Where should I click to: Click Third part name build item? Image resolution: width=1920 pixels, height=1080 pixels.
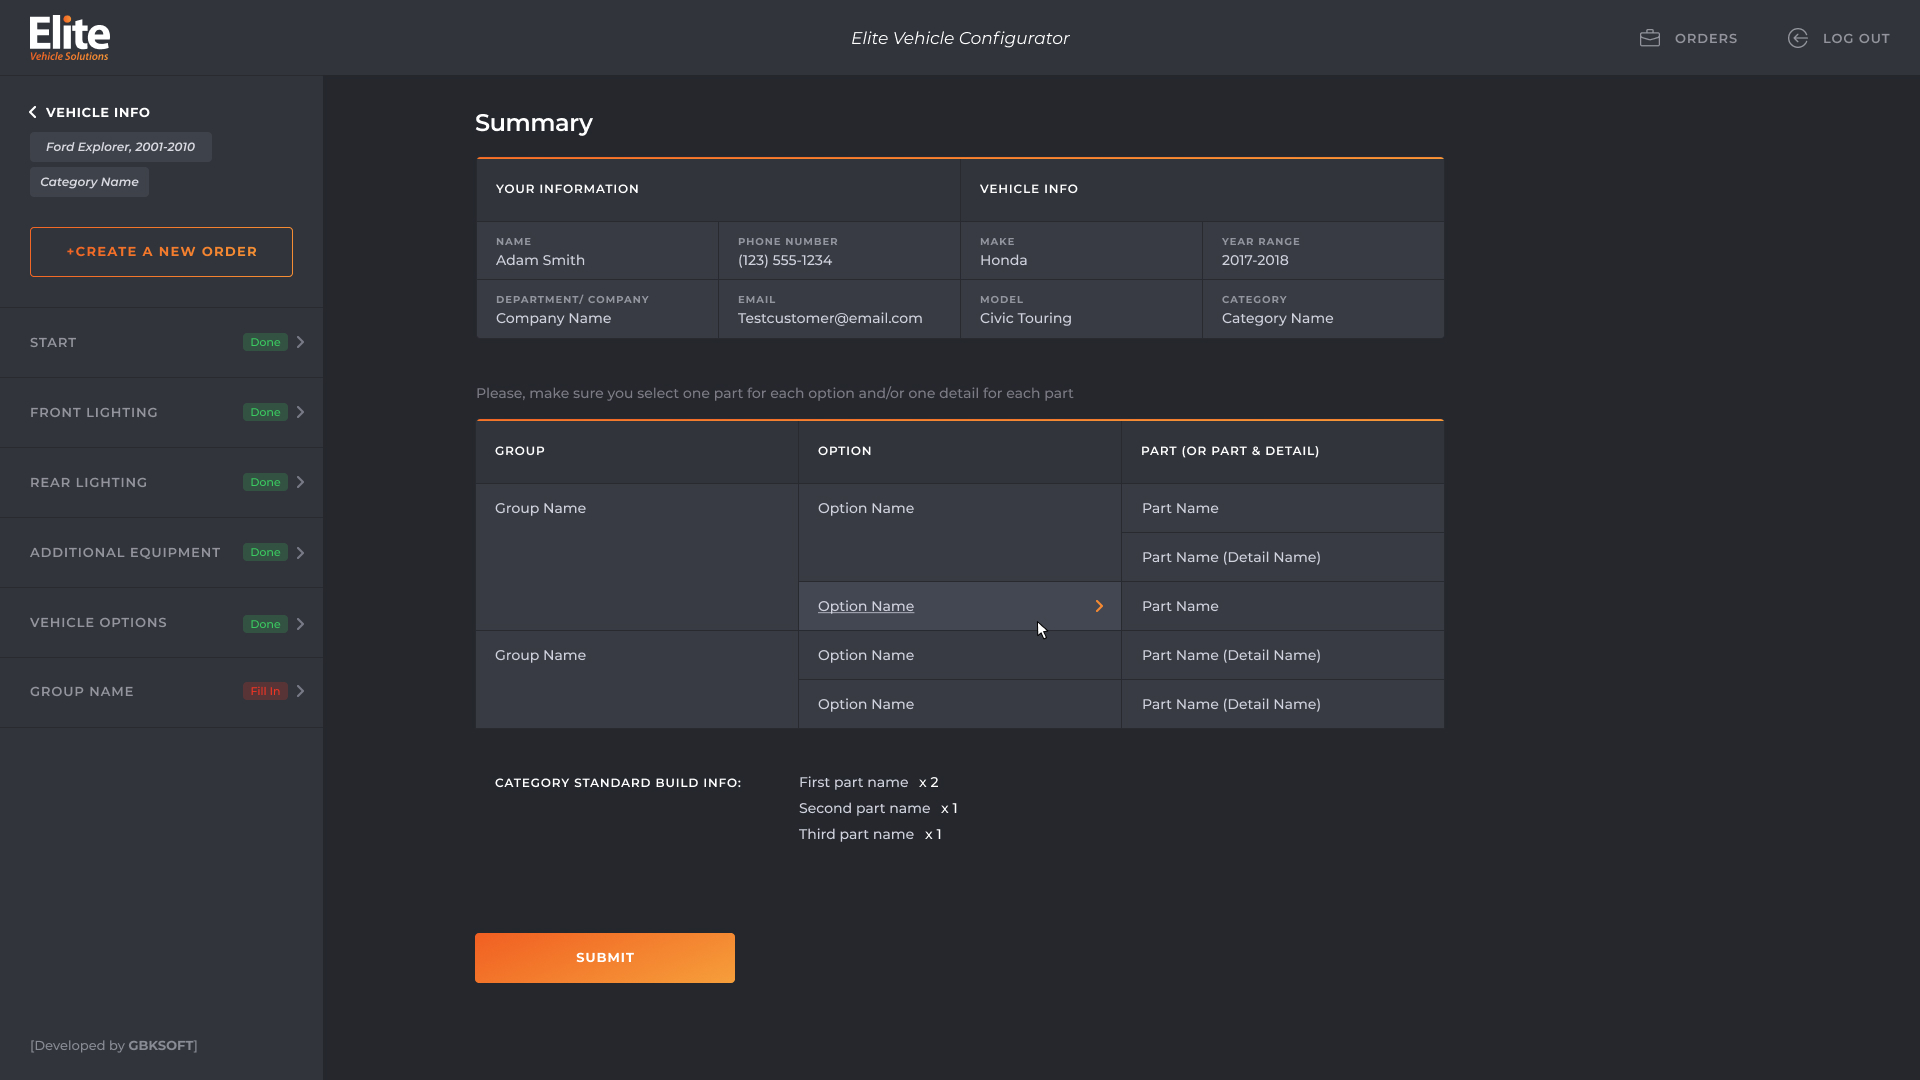(x=856, y=834)
